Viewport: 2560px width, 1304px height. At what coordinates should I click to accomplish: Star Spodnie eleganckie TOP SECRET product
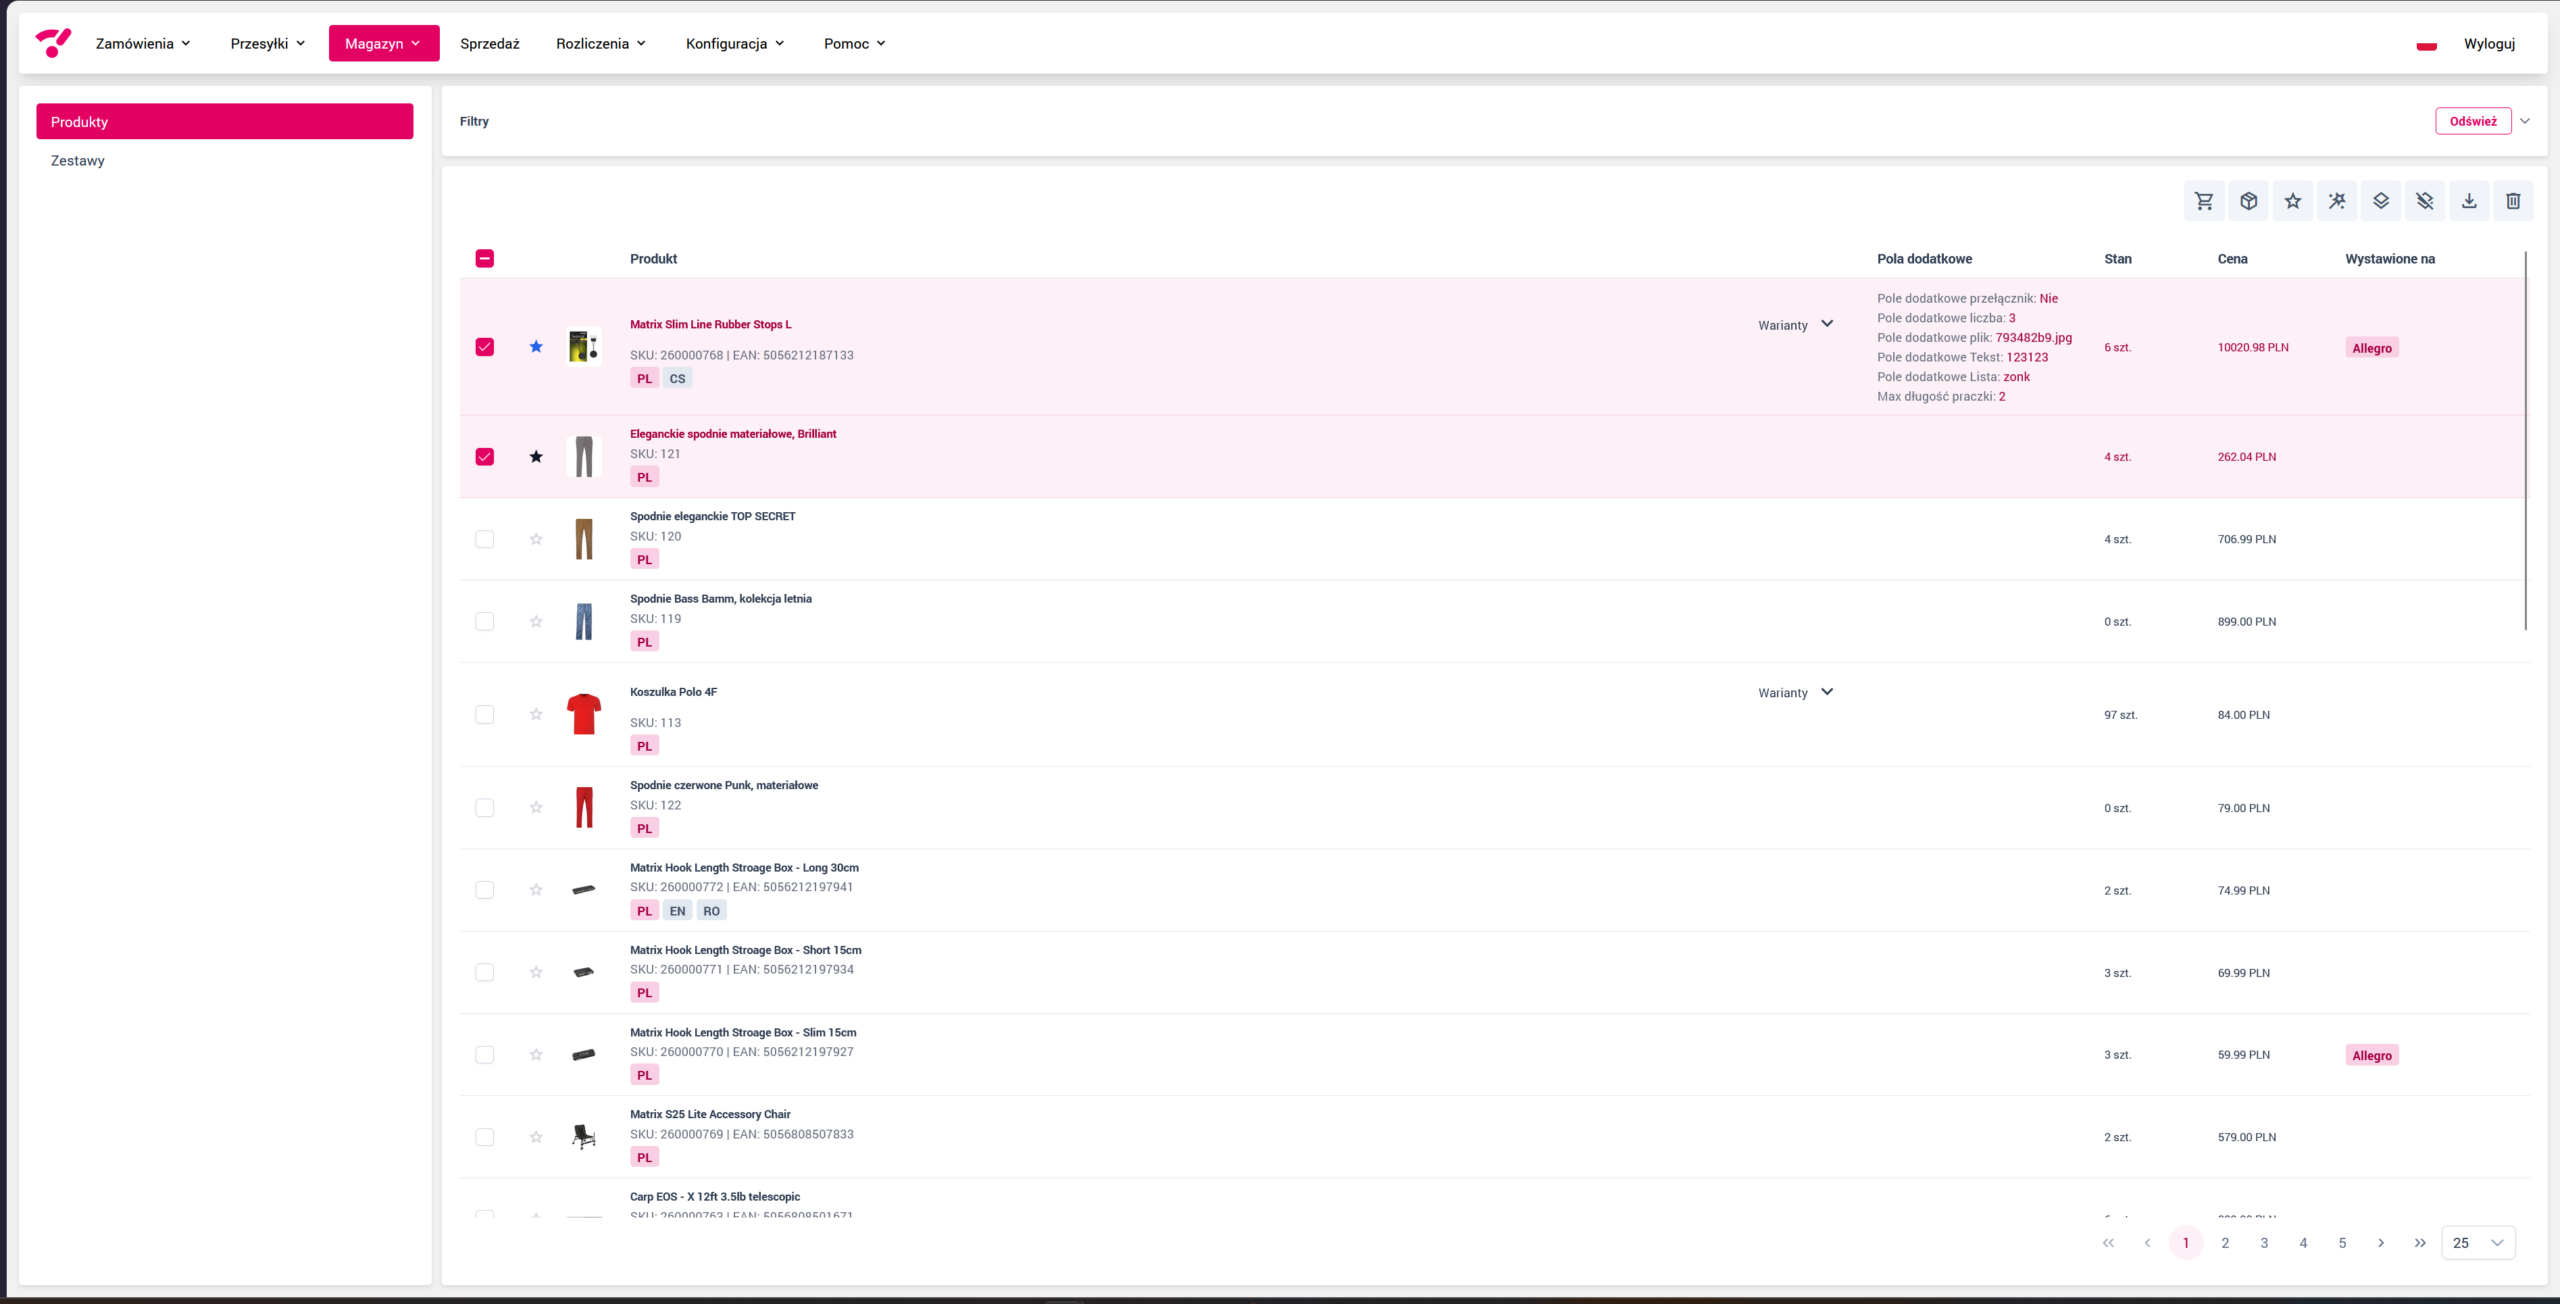tap(536, 539)
